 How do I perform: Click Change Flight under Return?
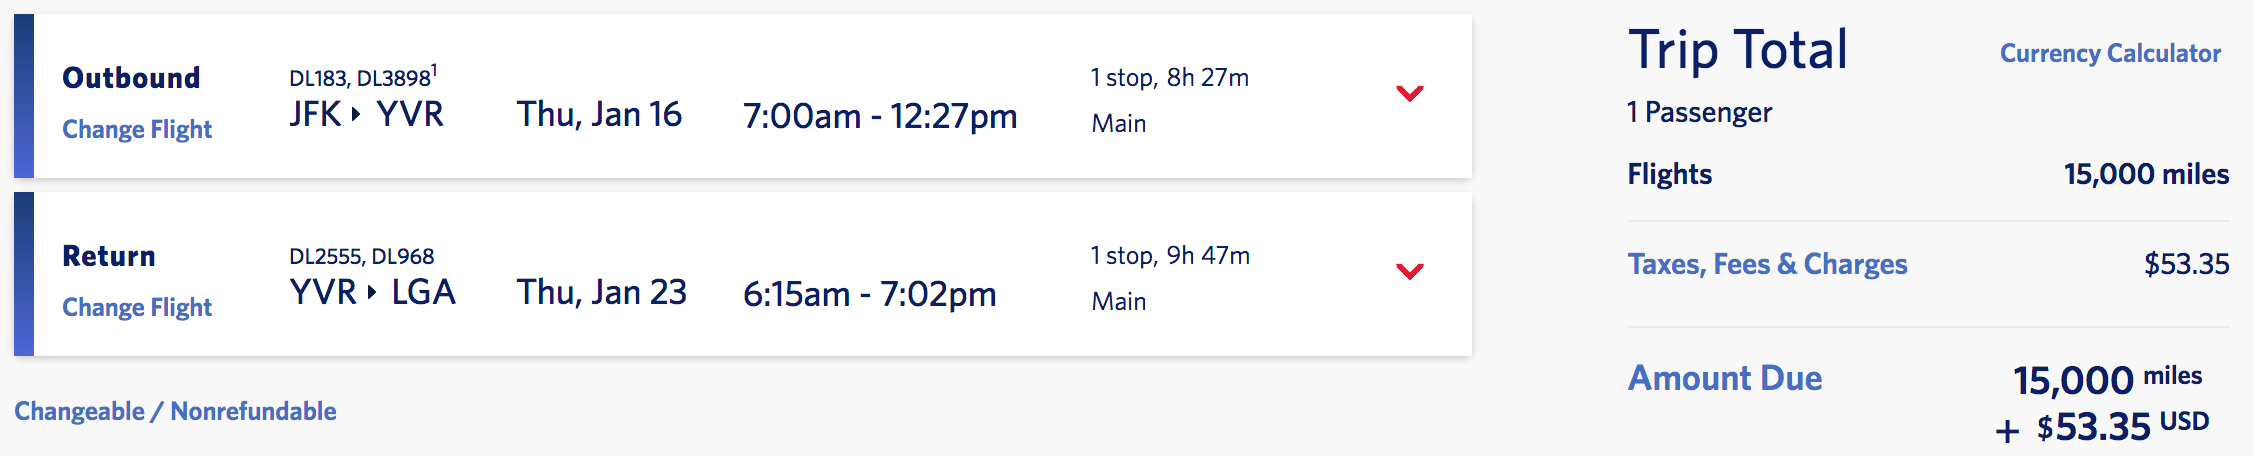[x=137, y=308]
